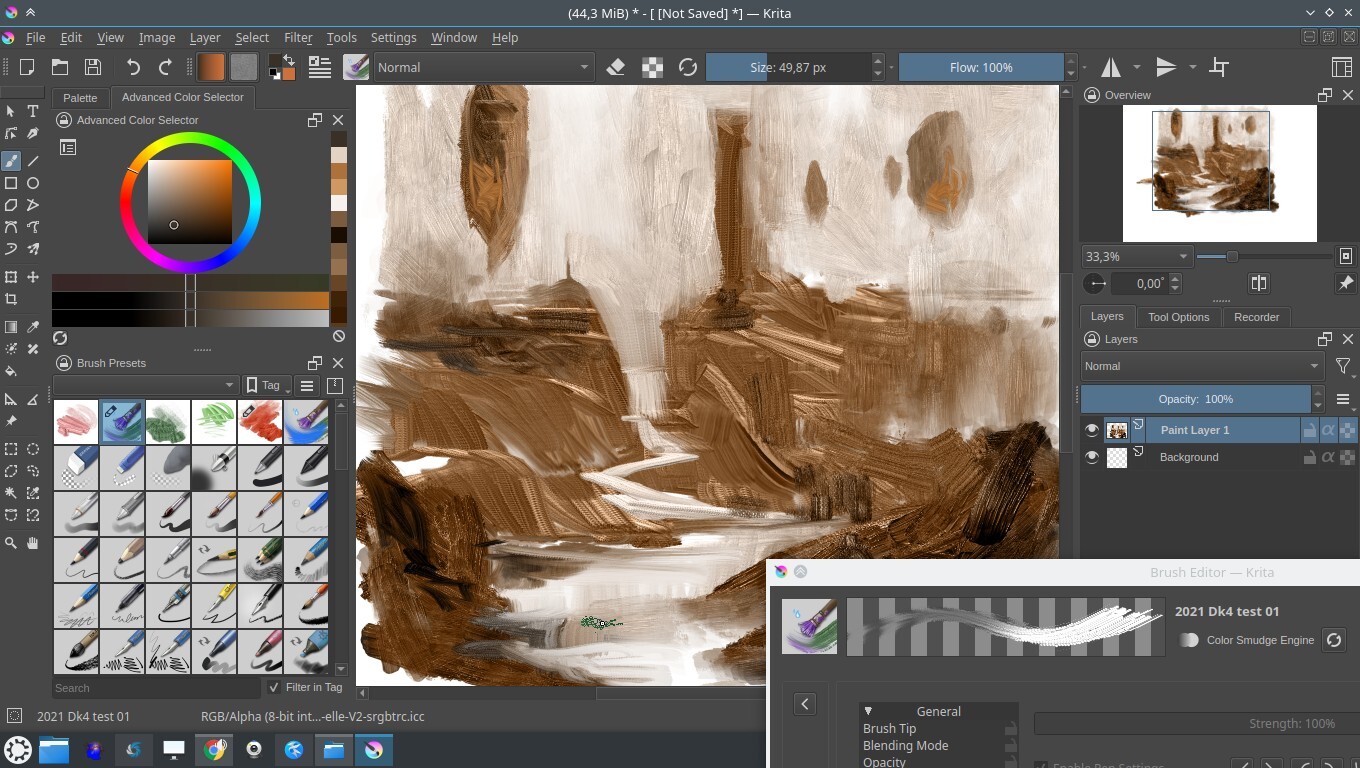1360x768 pixels.
Task: Toggle Preserve Alpha in the top toolbar
Action: [x=652, y=67]
